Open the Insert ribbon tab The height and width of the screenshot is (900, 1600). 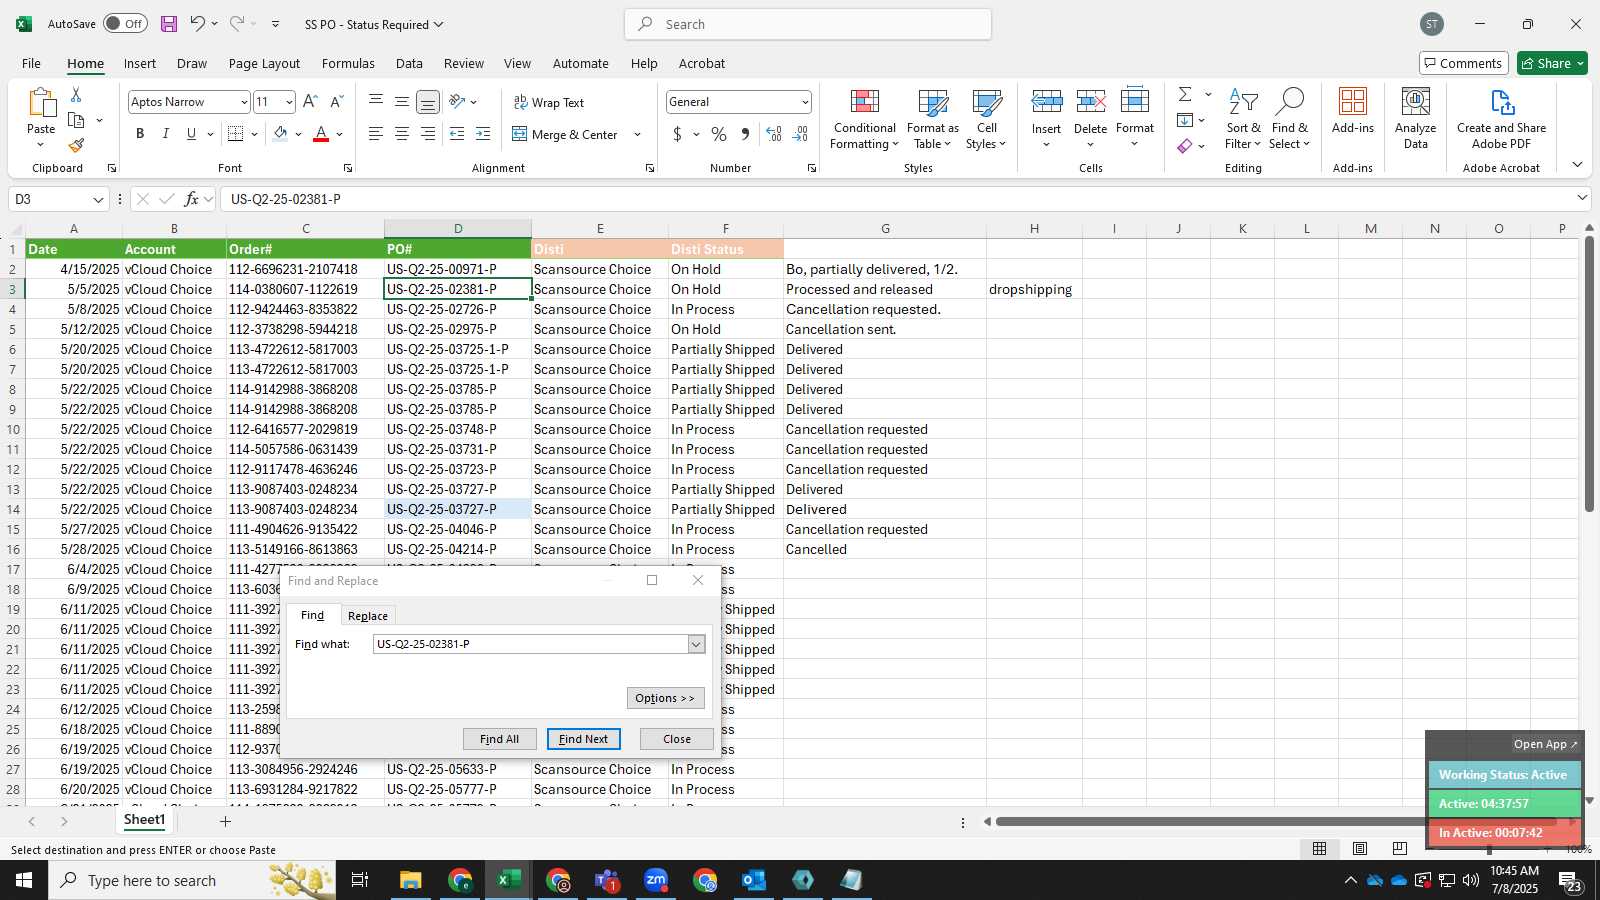pos(140,63)
